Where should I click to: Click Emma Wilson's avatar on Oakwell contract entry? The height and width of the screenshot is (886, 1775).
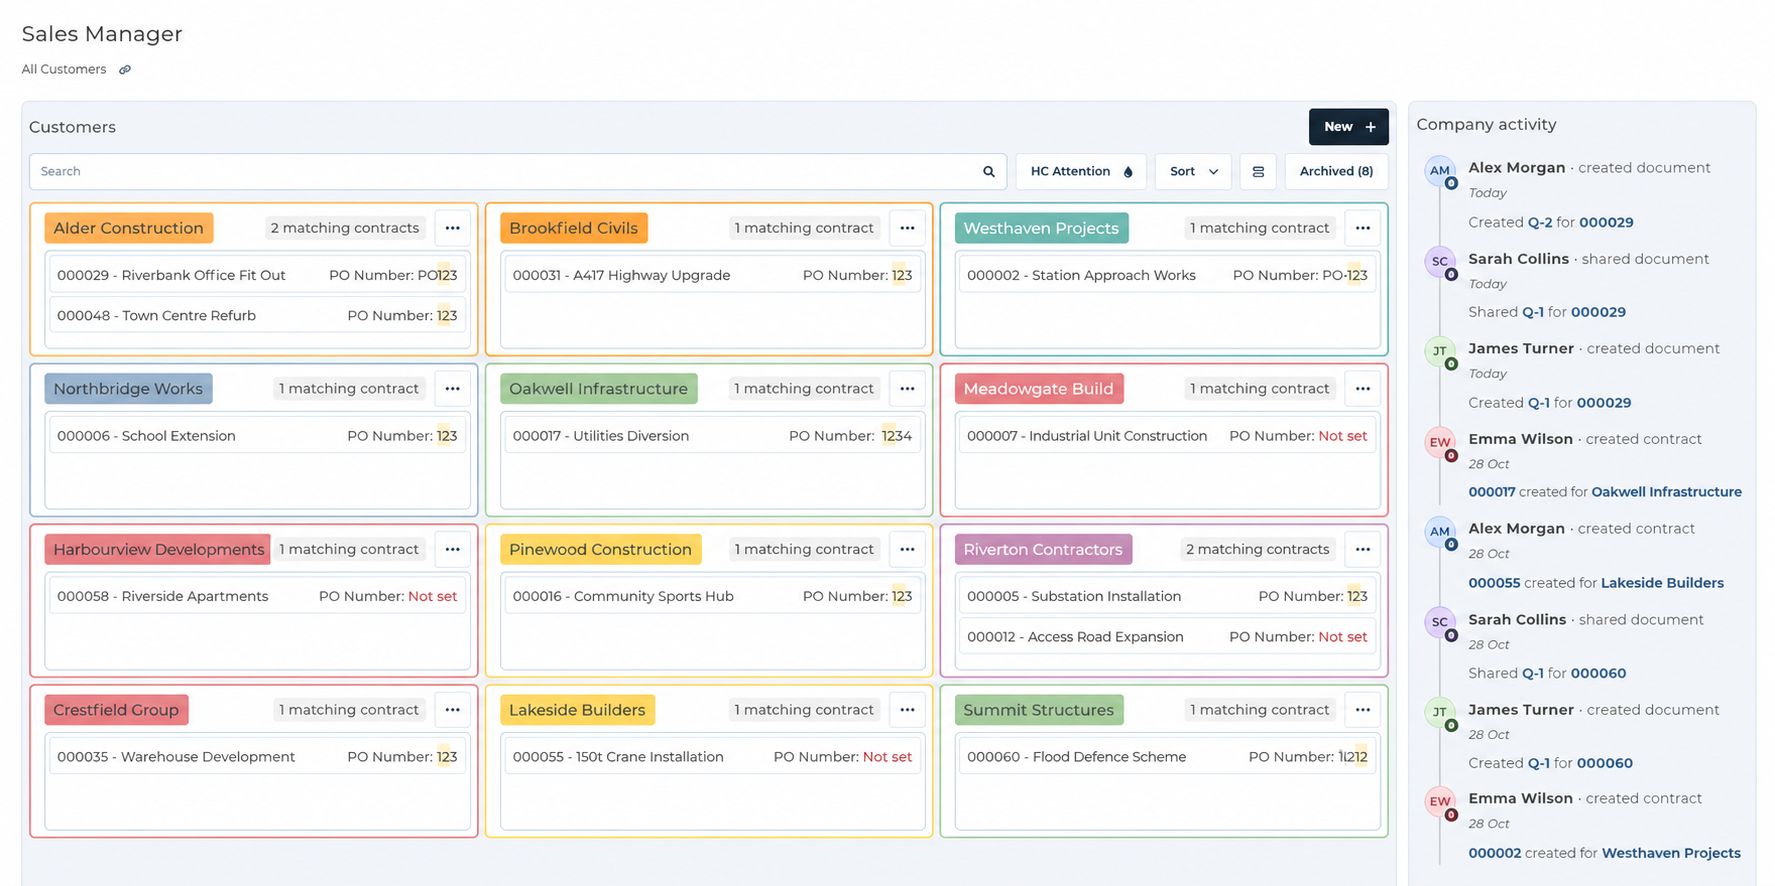[x=1440, y=443]
